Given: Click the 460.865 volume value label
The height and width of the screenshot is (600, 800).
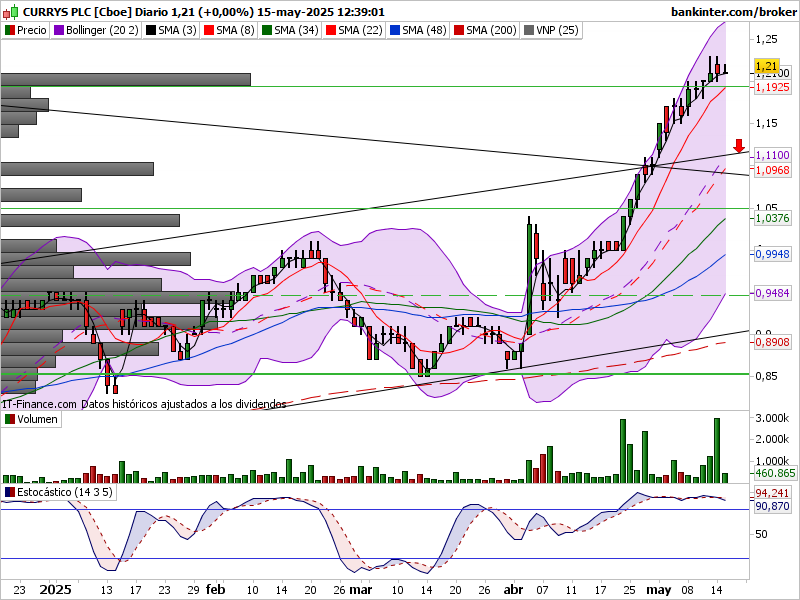Looking at the screenshot, I should click(x=775, y=473).
